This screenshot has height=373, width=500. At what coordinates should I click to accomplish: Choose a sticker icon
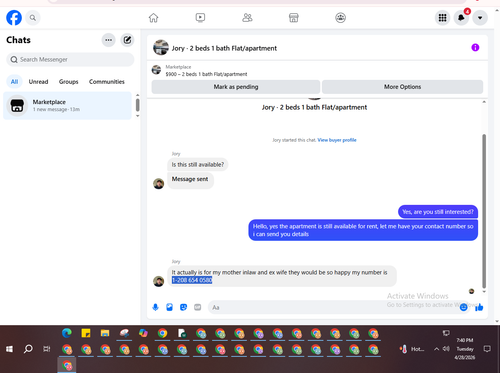183,307
